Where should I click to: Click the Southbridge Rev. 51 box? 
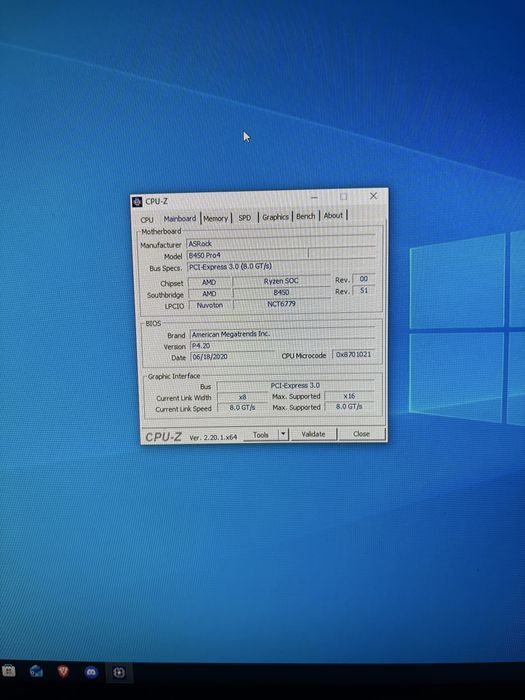pos(363,291)
